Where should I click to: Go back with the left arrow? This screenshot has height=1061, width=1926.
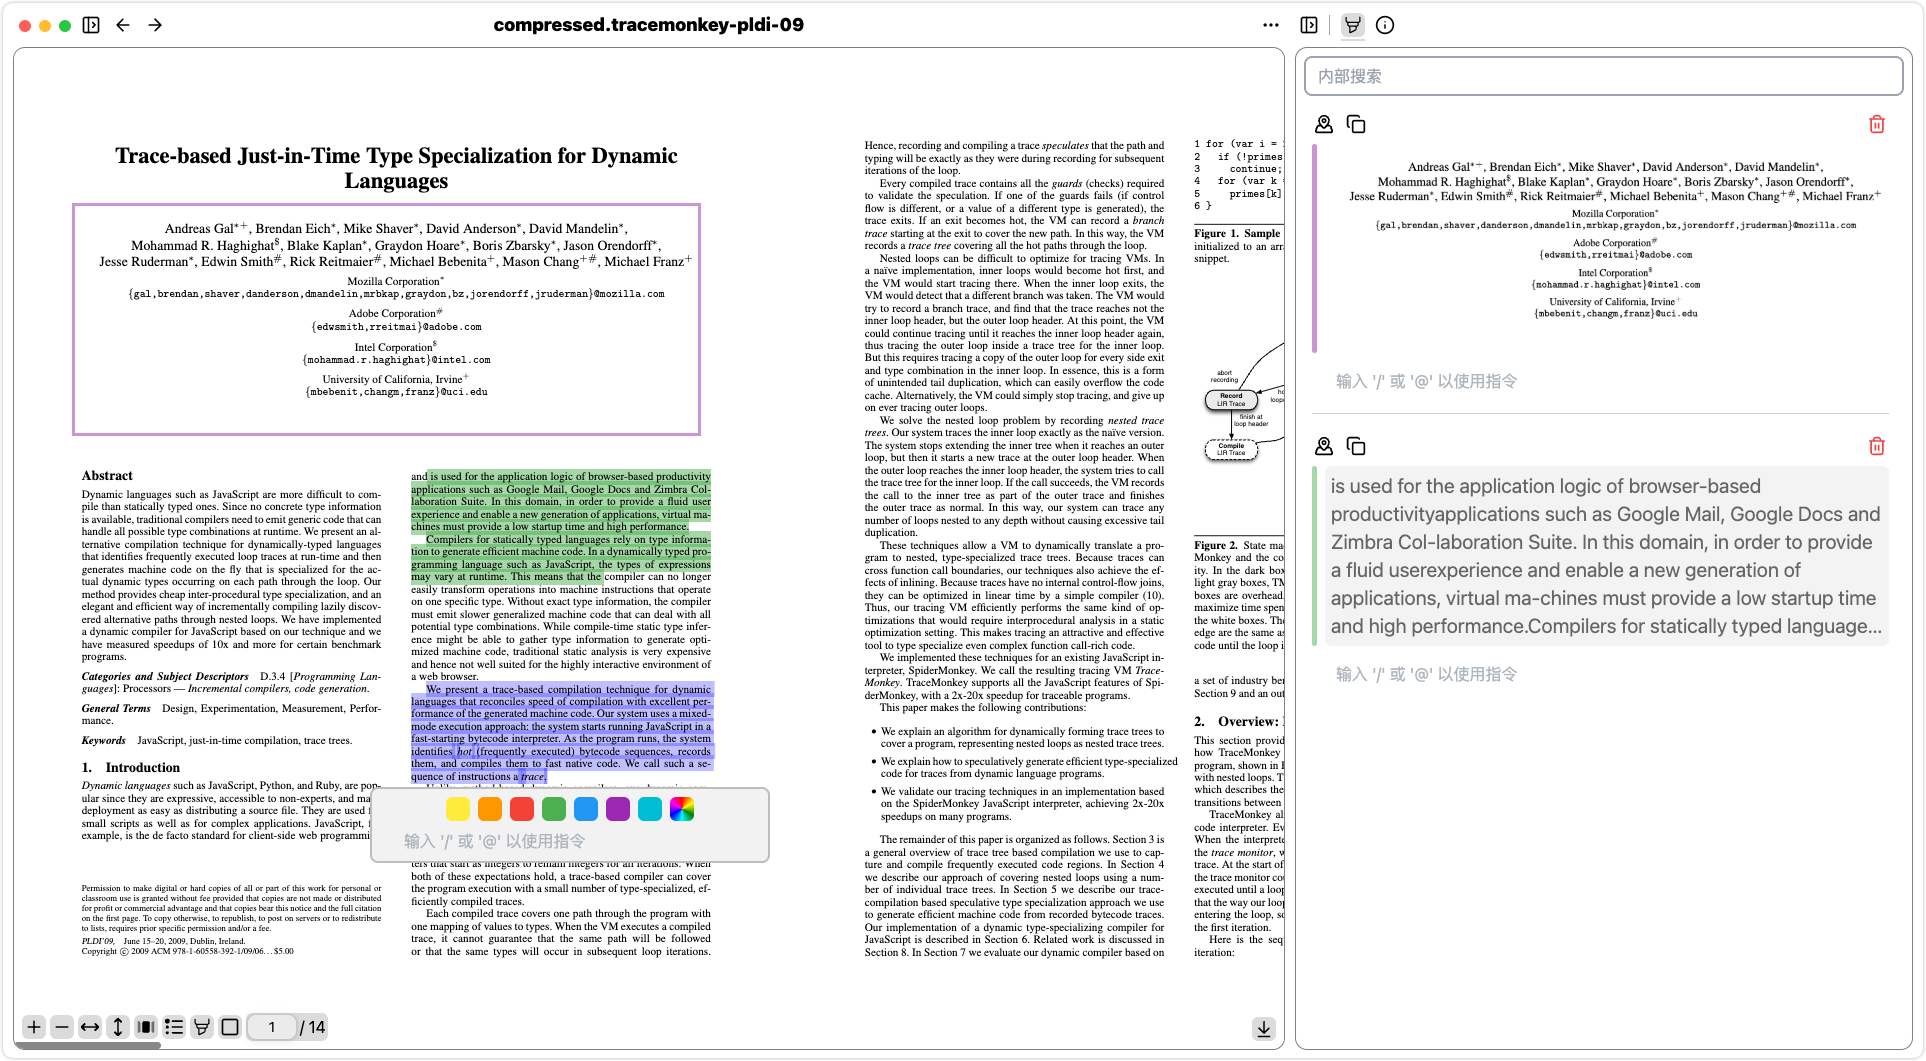click(x=123, y=25)
